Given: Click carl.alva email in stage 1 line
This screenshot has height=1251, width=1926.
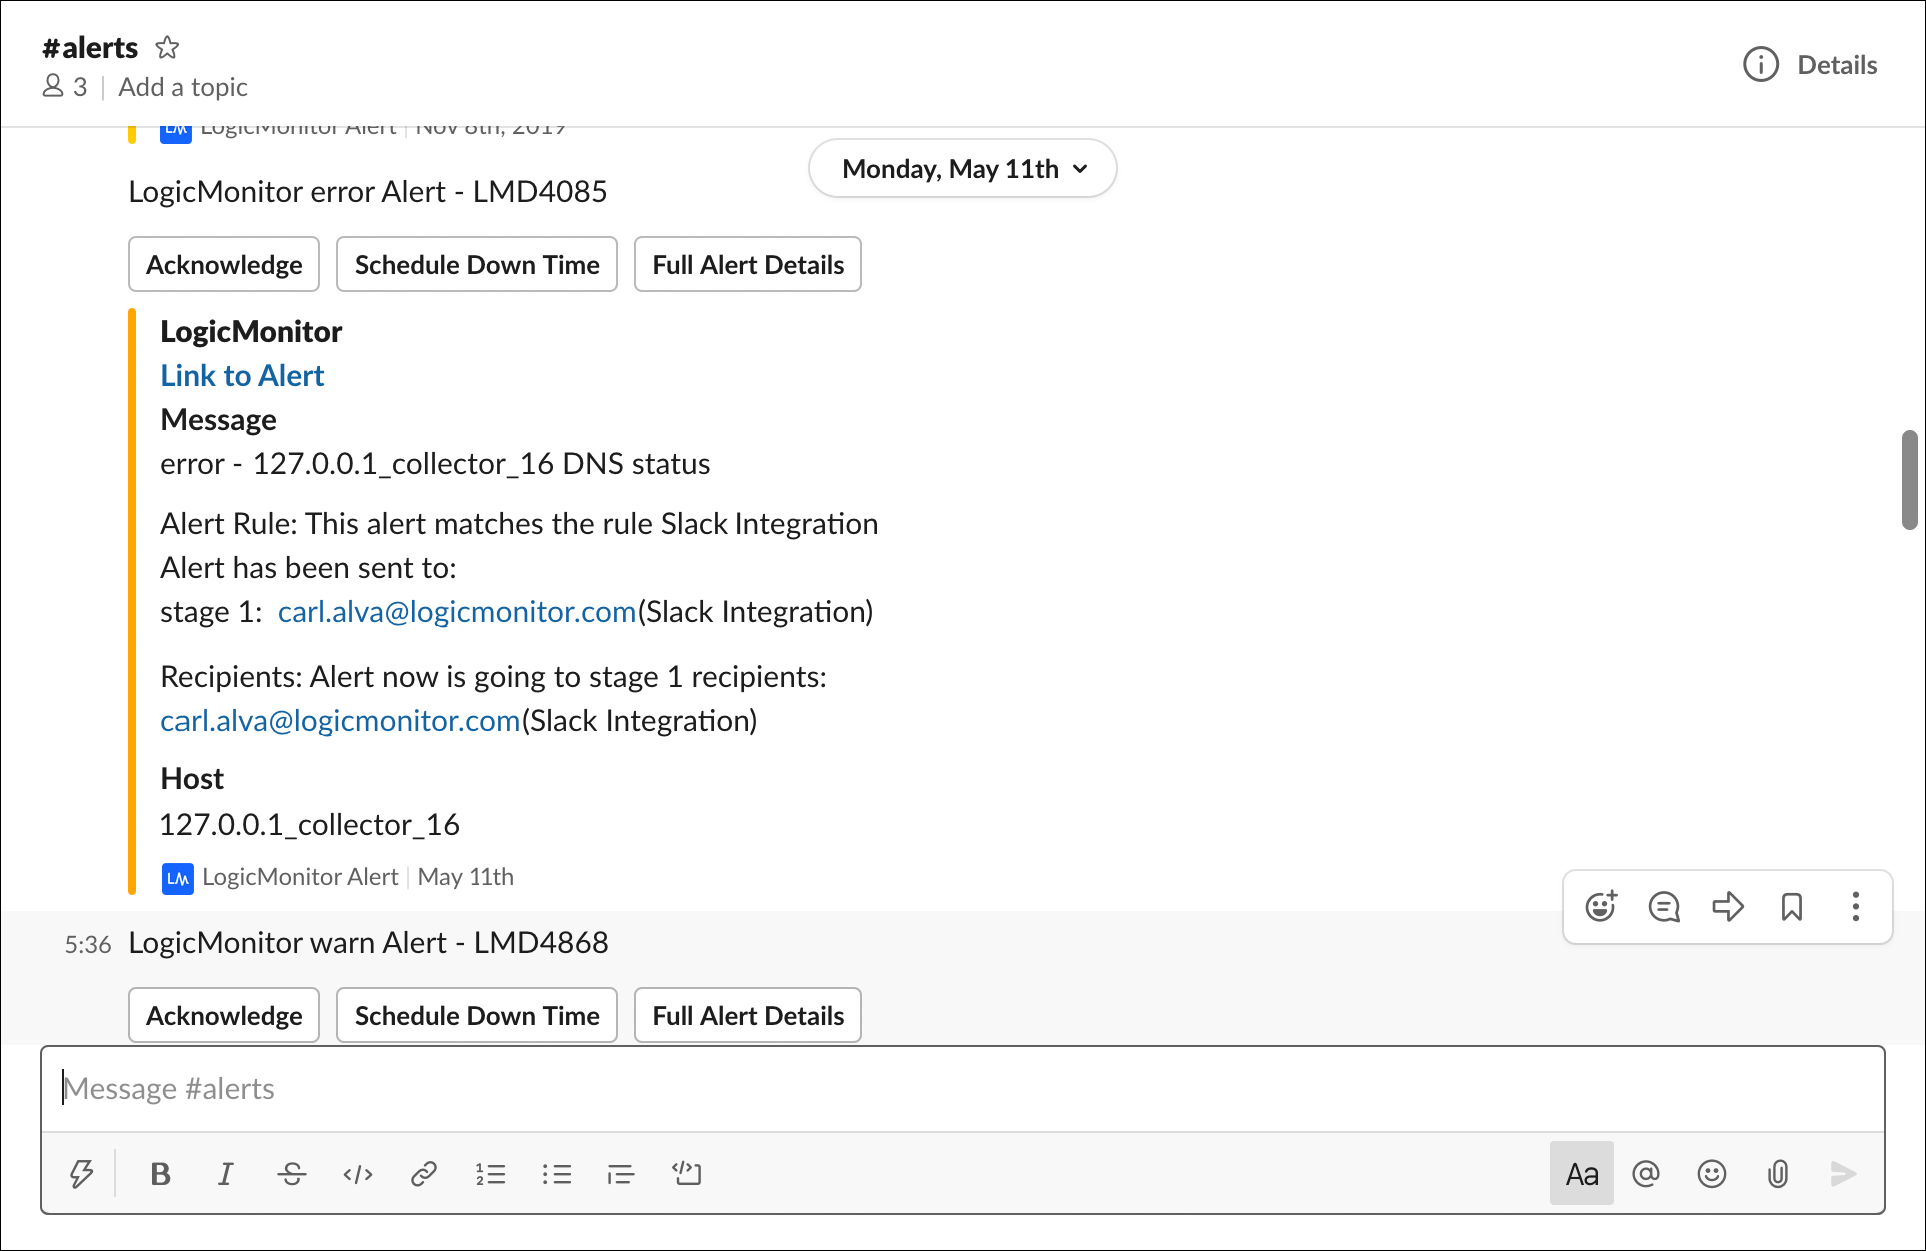Looking at the screenshot, I should (457, 611).
